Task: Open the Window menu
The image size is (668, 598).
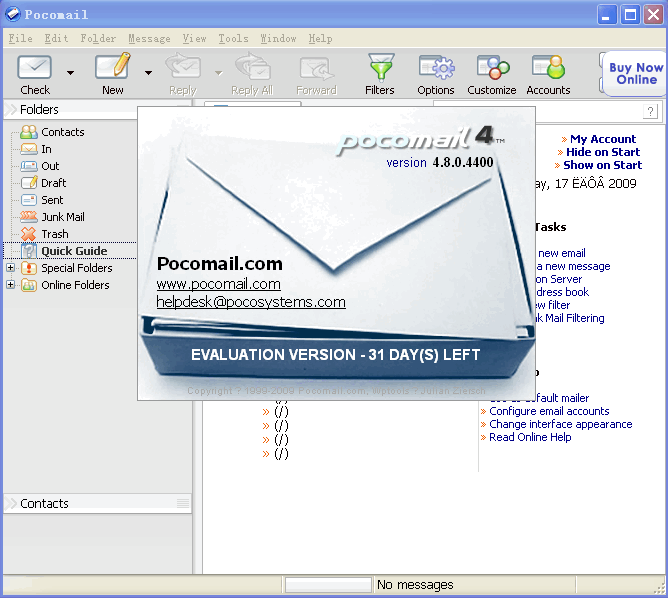Action: [278, 38]
